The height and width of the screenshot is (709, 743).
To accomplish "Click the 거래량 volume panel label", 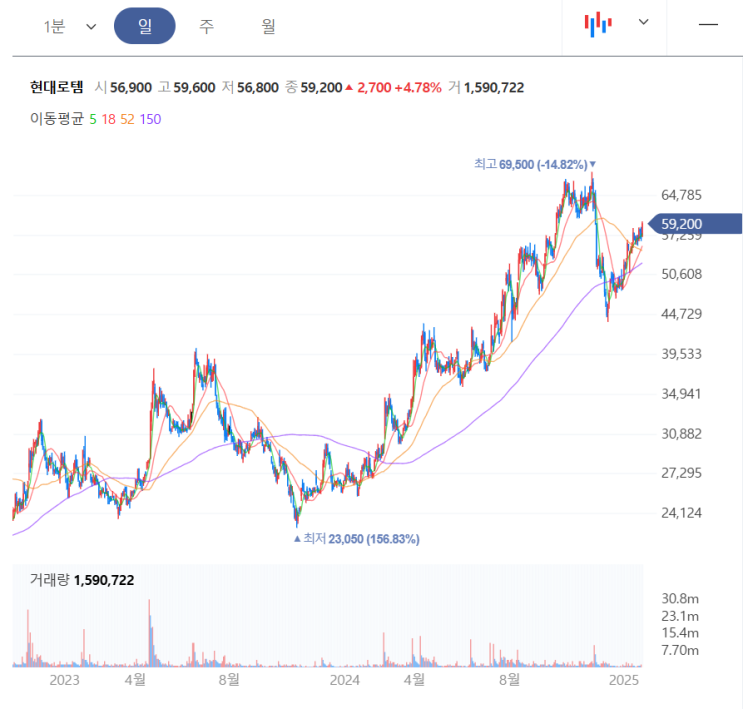I will click(x=50, y=580).
